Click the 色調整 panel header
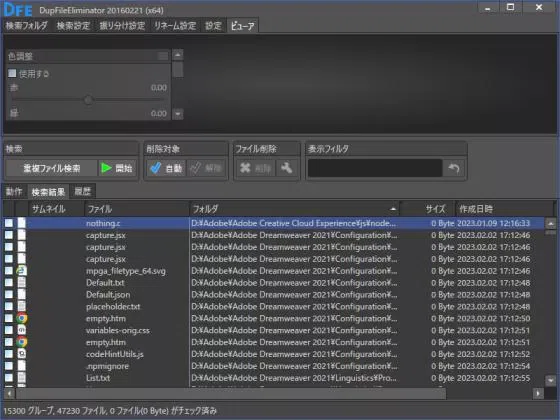This screenshot has height=420, width=560. [x=88, y=56]
